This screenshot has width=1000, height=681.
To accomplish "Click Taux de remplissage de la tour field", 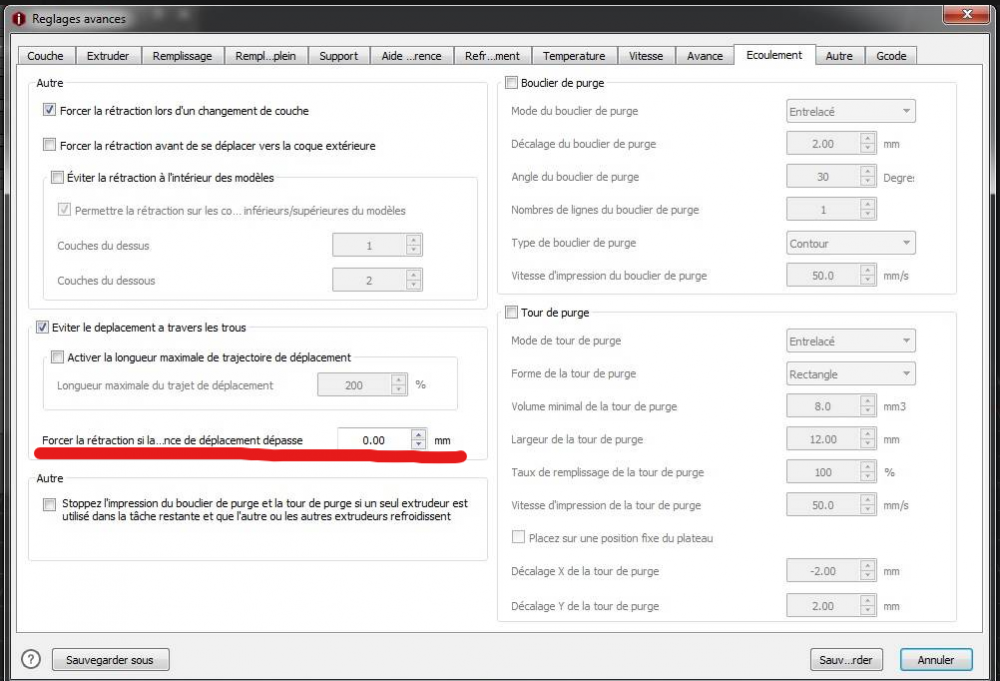I will pos(823,472).
